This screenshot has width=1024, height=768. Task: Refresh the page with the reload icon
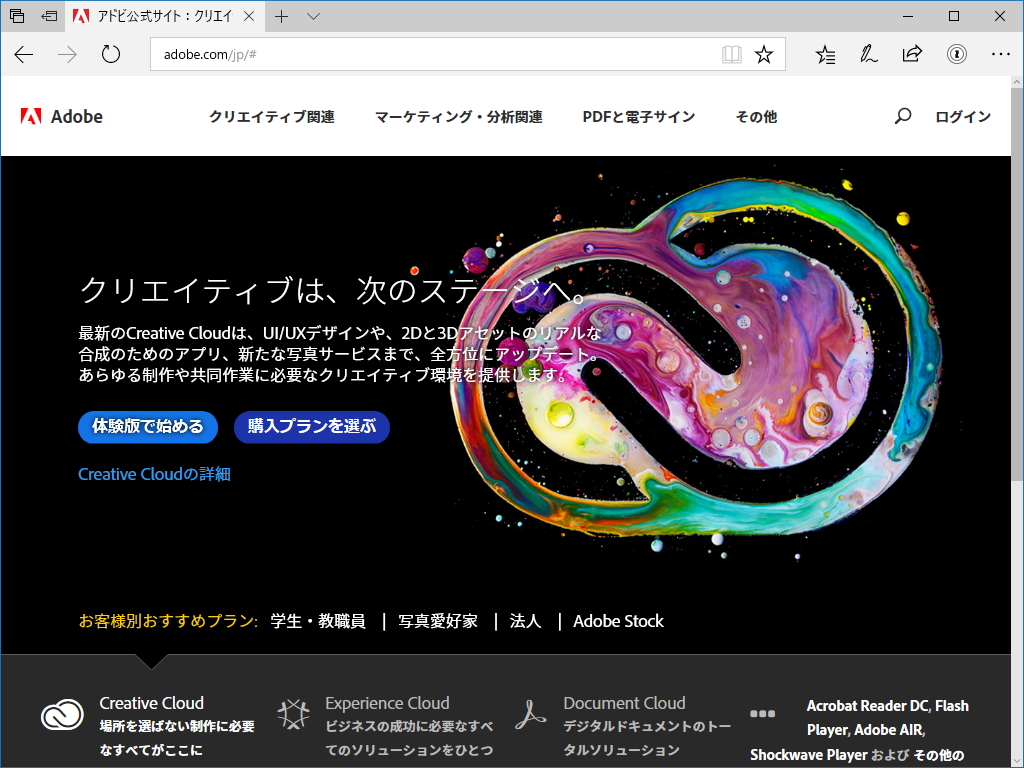110,55
